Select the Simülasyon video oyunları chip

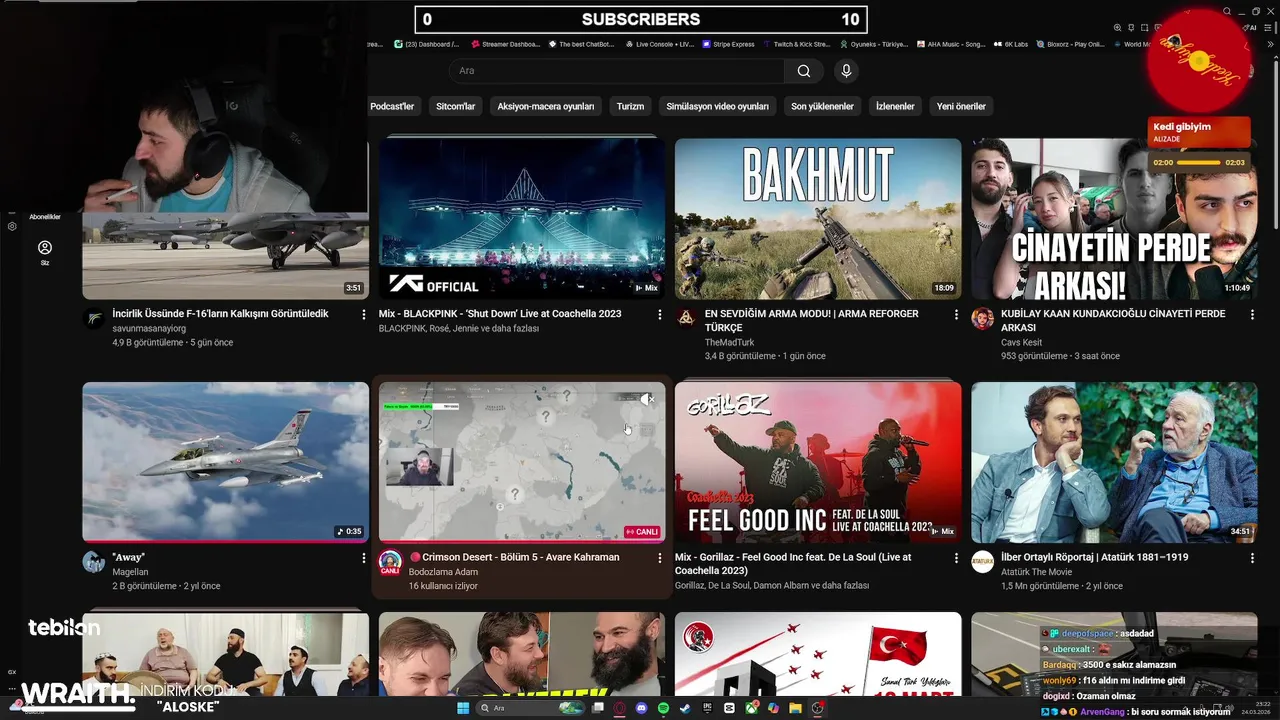[717, 106]
